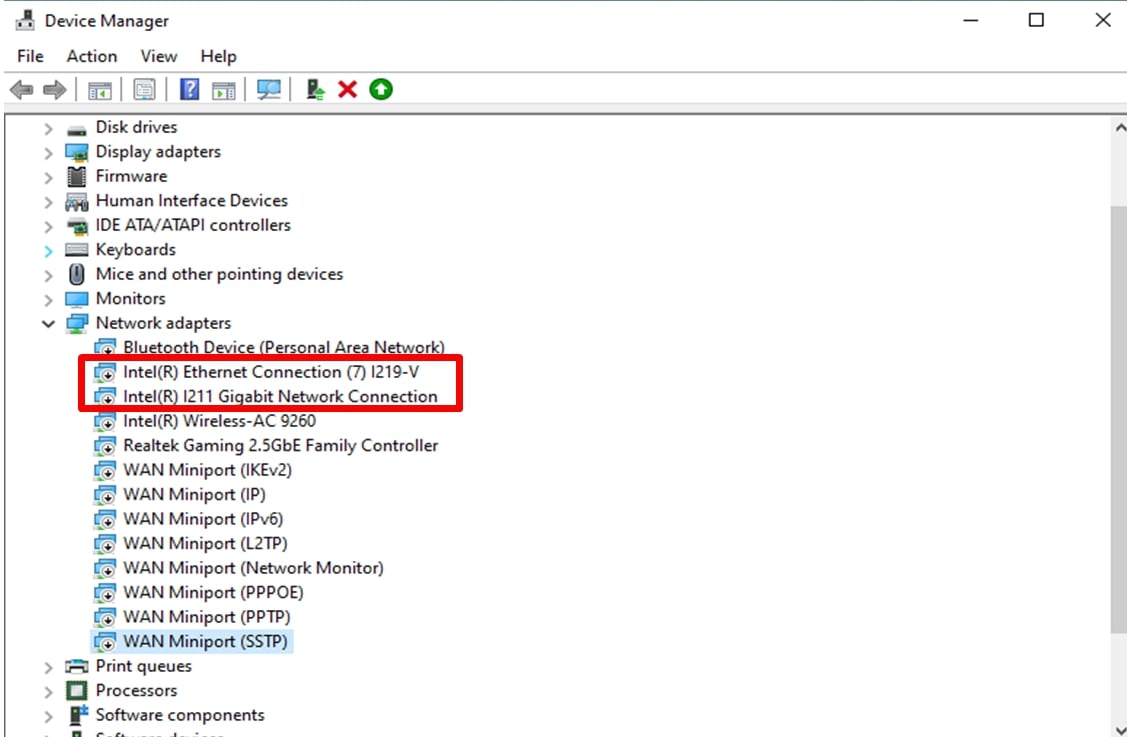This screenshot has height=737, width=1127.
Task: Collapse the Network adapters category
Action: pos(48,324)
